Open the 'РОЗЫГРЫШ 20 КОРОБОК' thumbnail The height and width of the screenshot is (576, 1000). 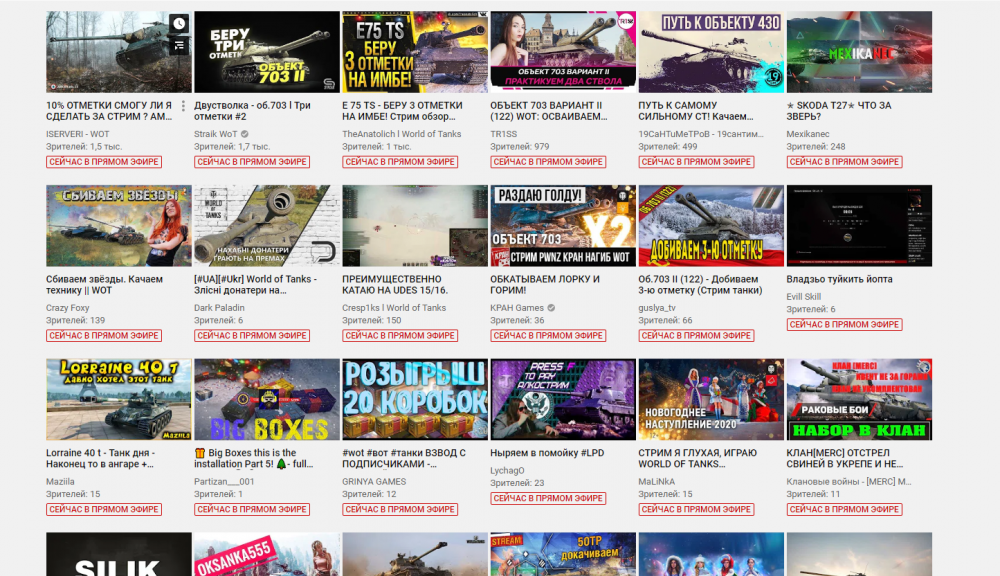(415, 399)
